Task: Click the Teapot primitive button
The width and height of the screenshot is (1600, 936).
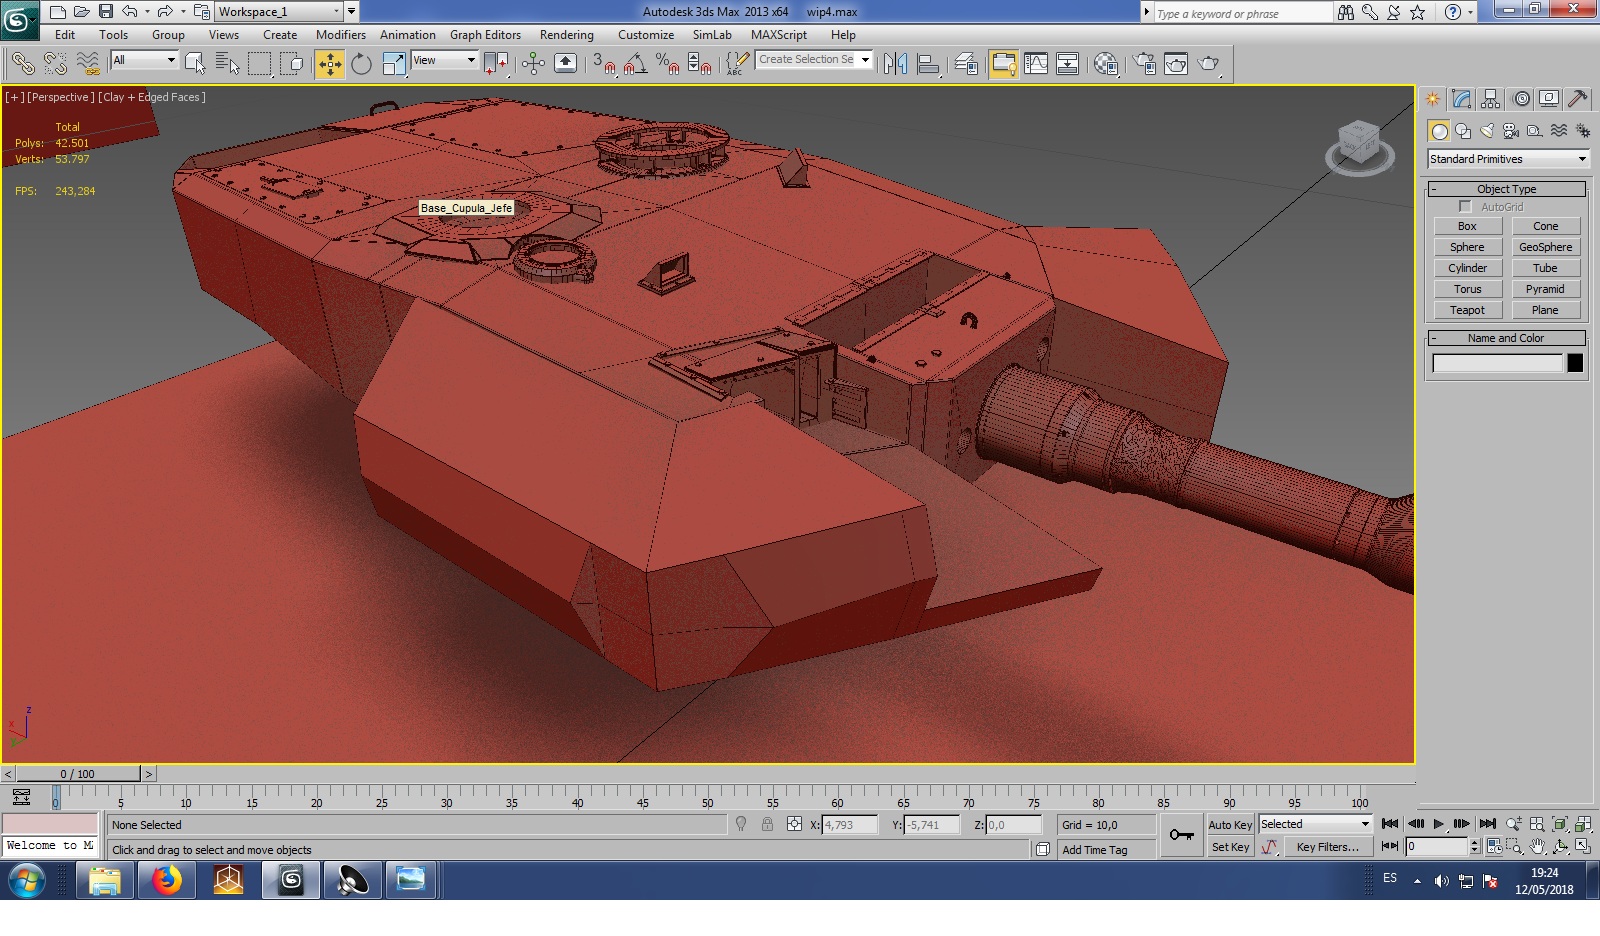Action: point(1467,310)
